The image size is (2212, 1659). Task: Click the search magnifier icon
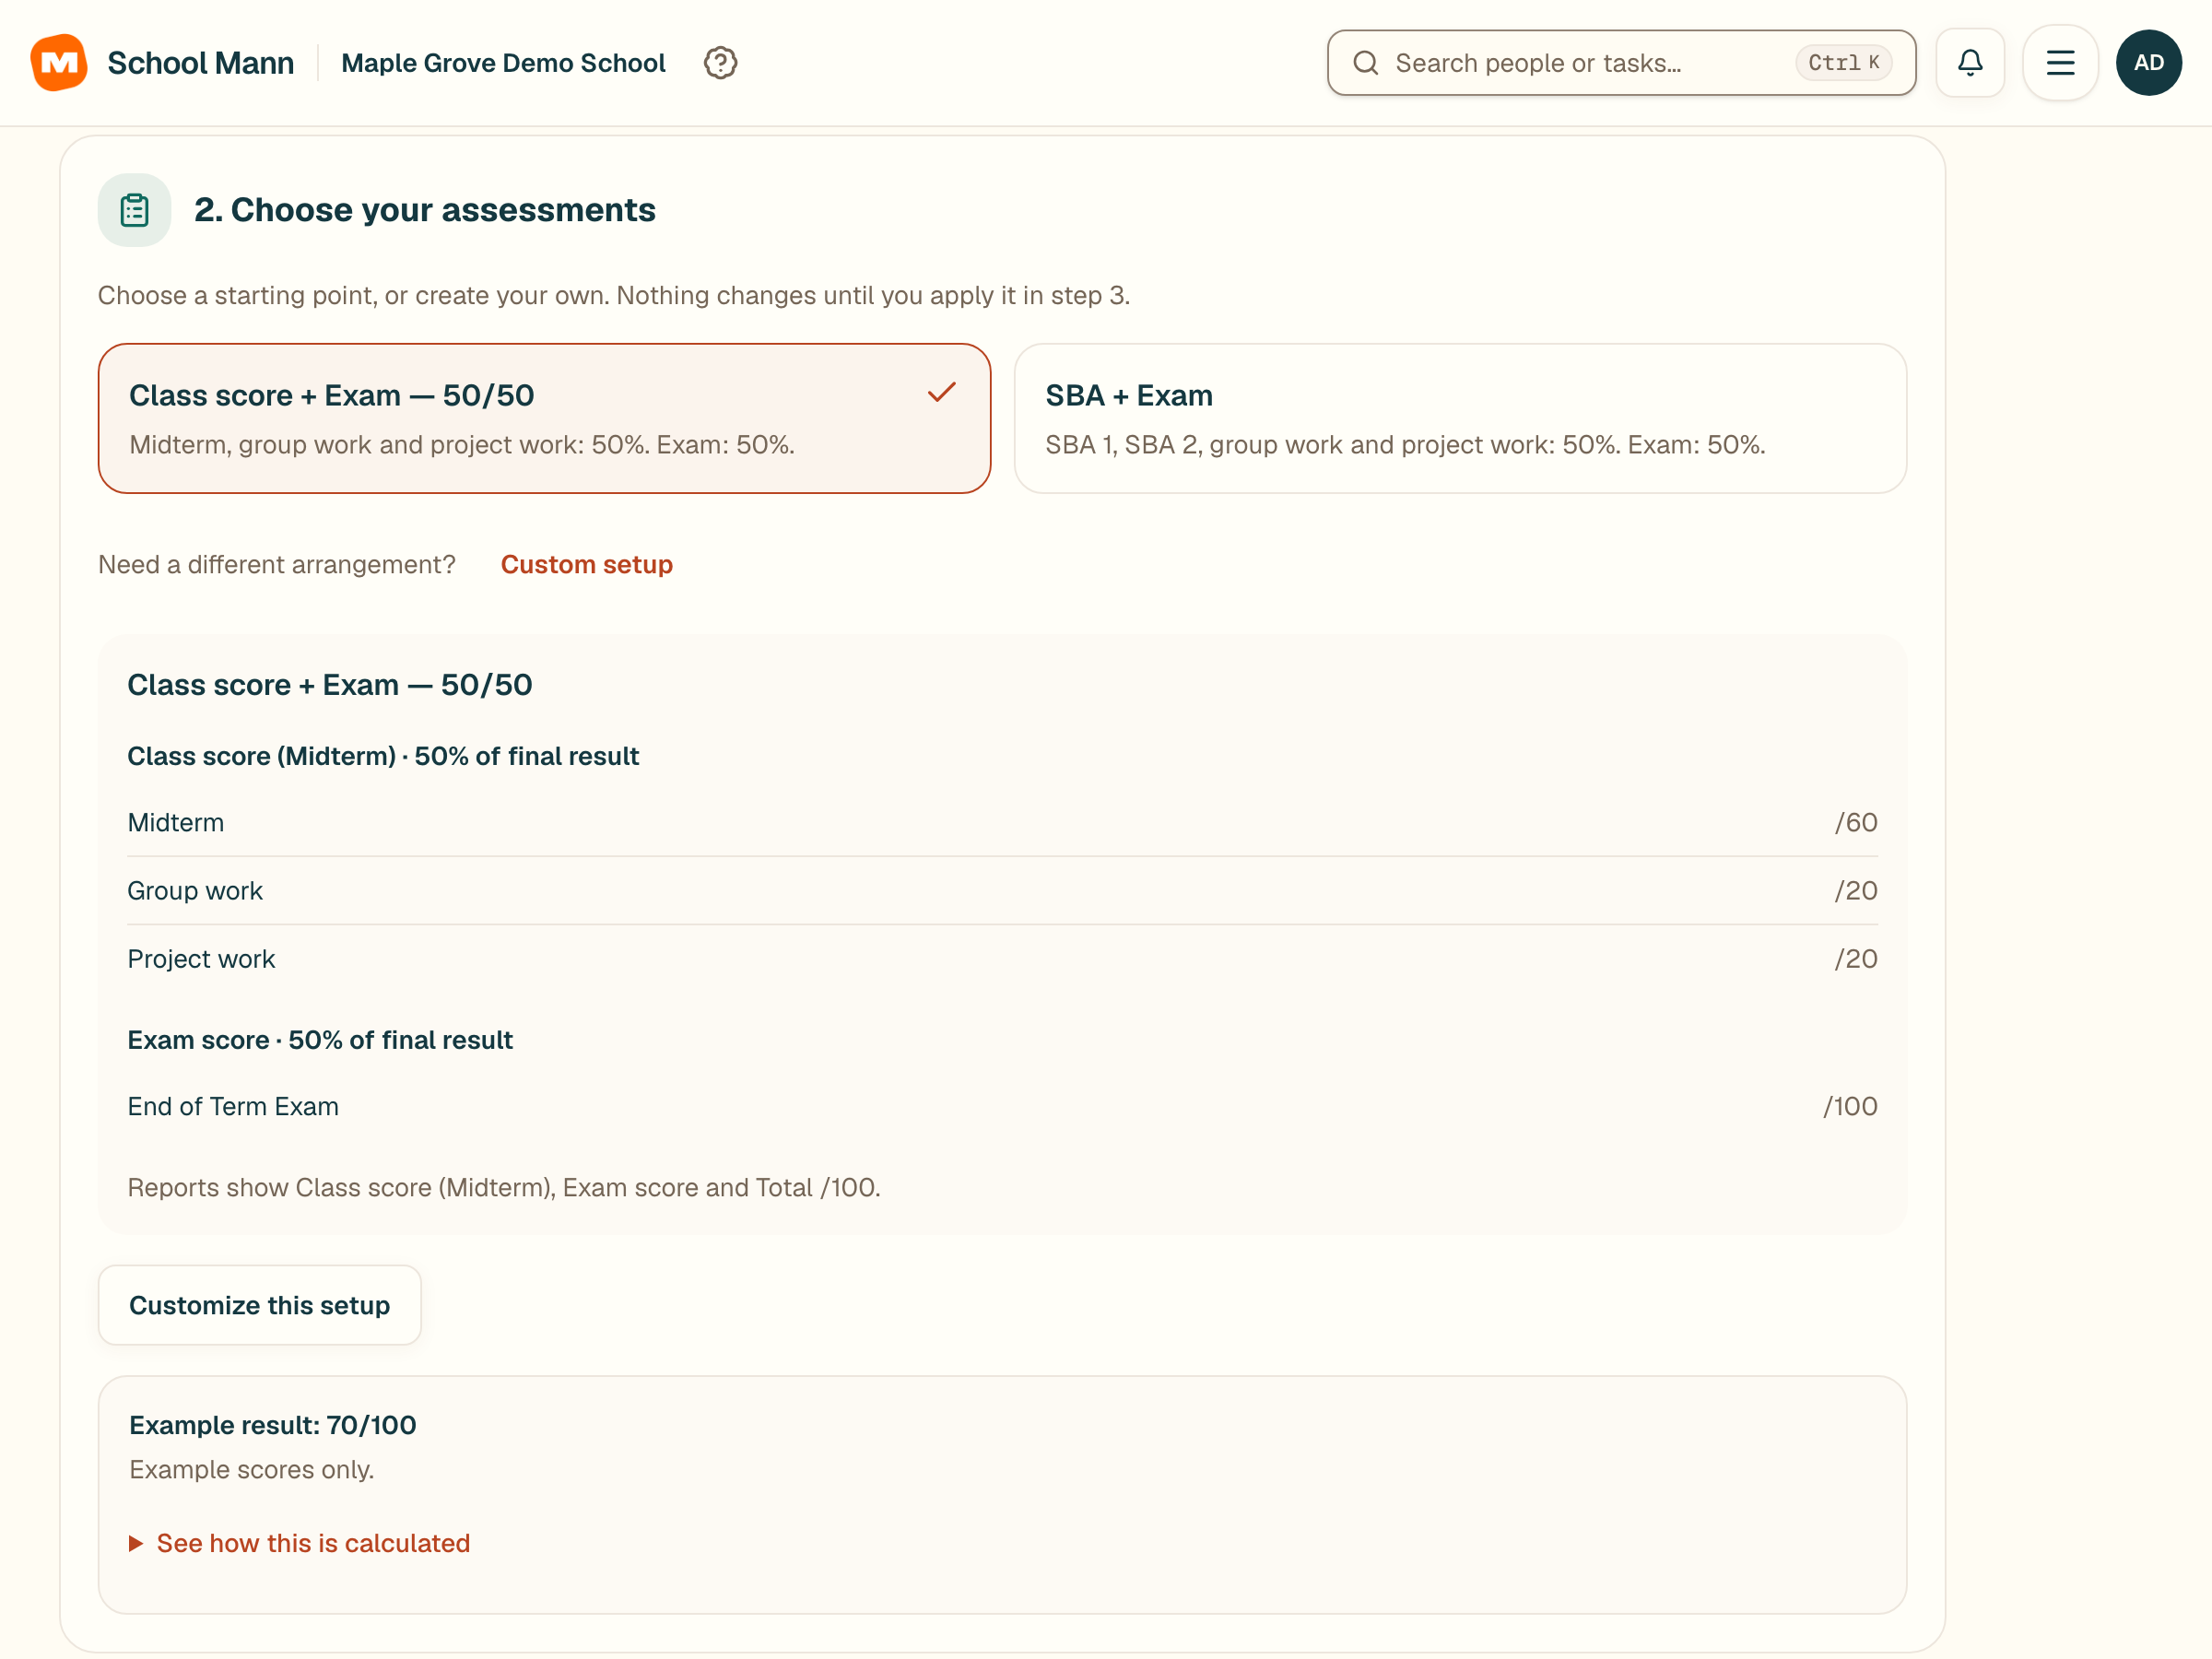[x=1366, y=63]
